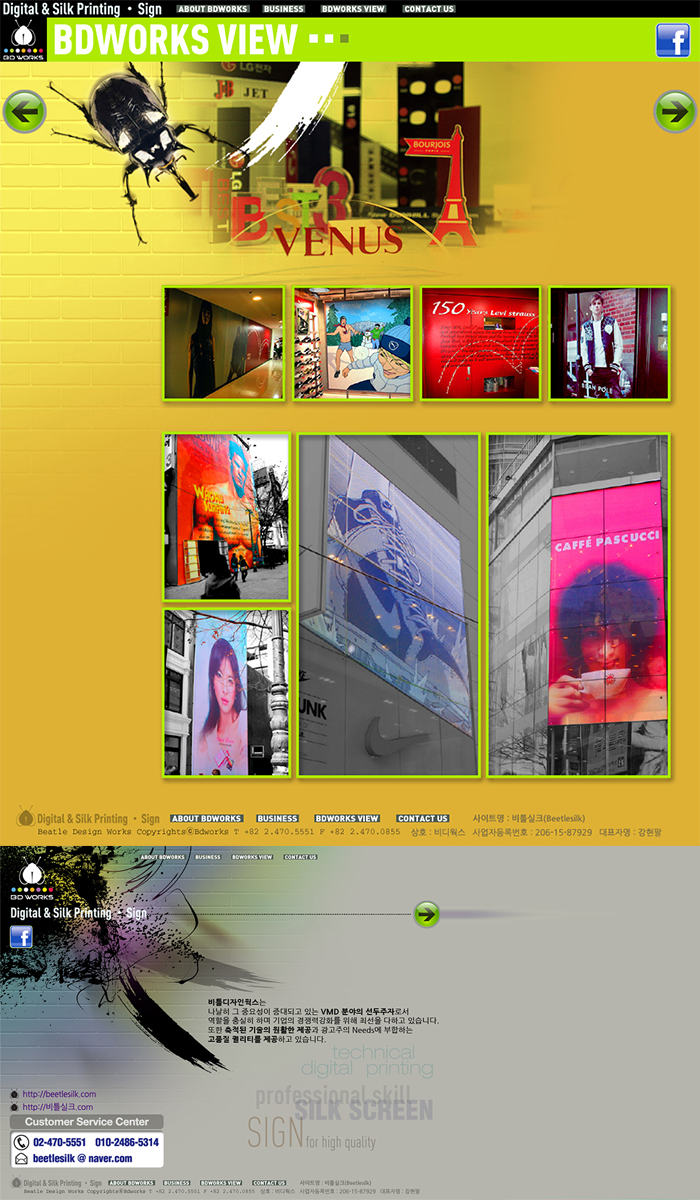Click the envelope icon beside beetlesilk @ naver.com
Screen dimensions: 700x1200
(21, 1158)
